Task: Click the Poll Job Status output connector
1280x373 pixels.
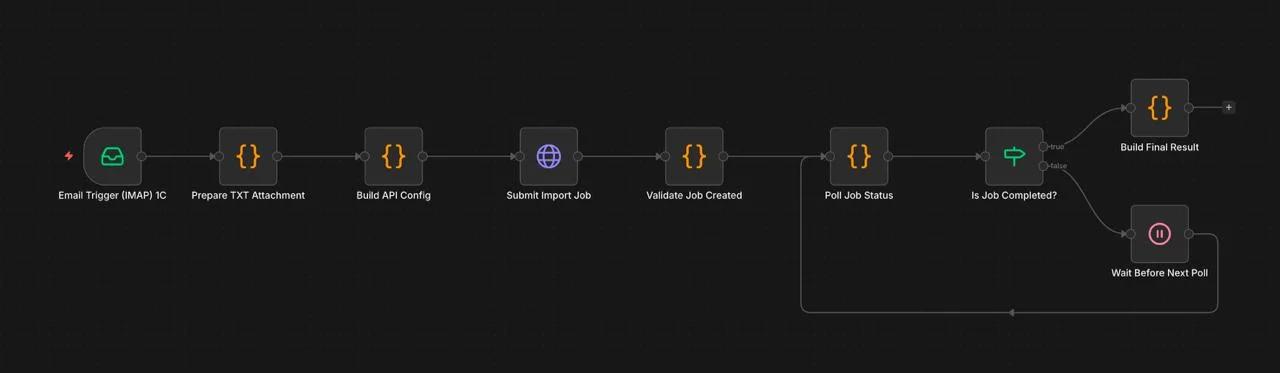Action: (888, 156)
